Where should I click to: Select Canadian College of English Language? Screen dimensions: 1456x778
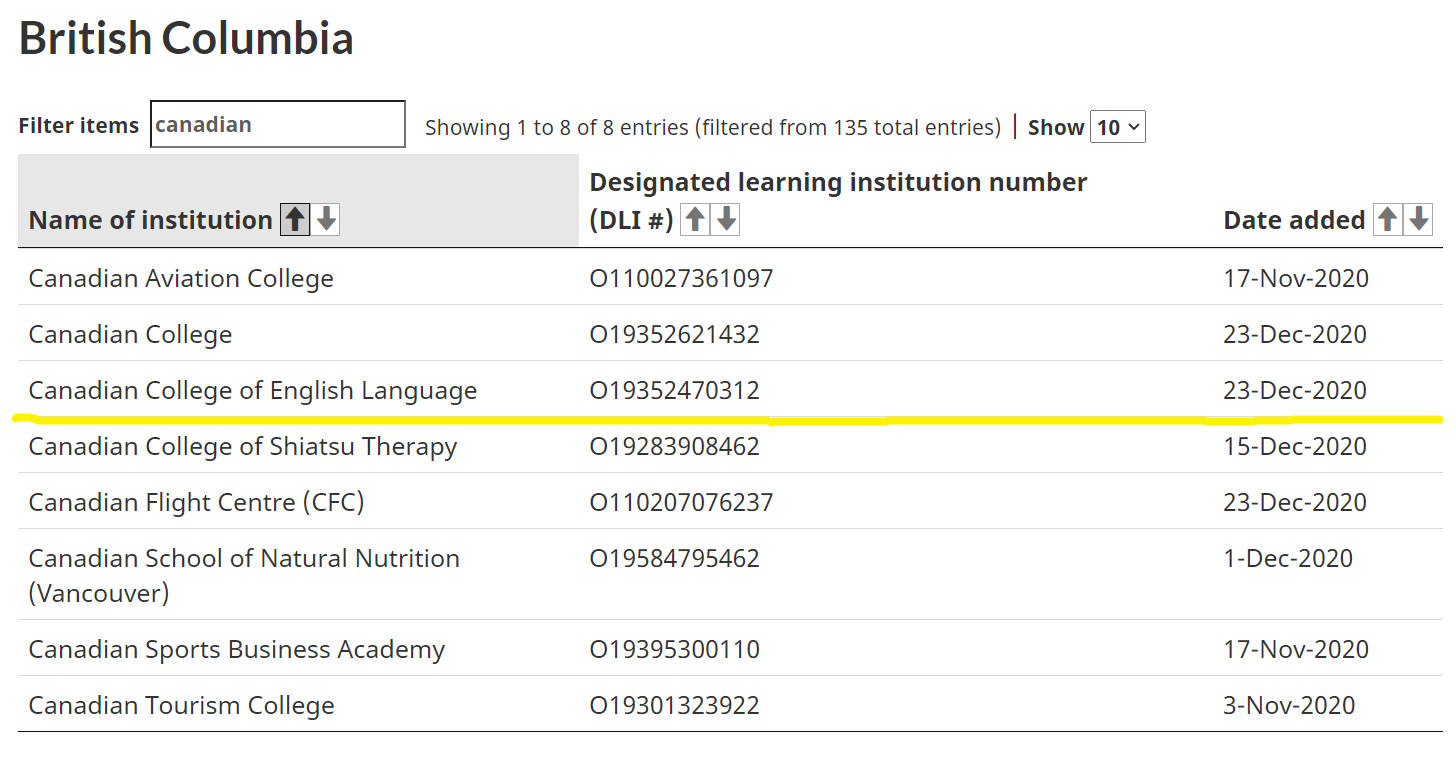tap(253, 390)
